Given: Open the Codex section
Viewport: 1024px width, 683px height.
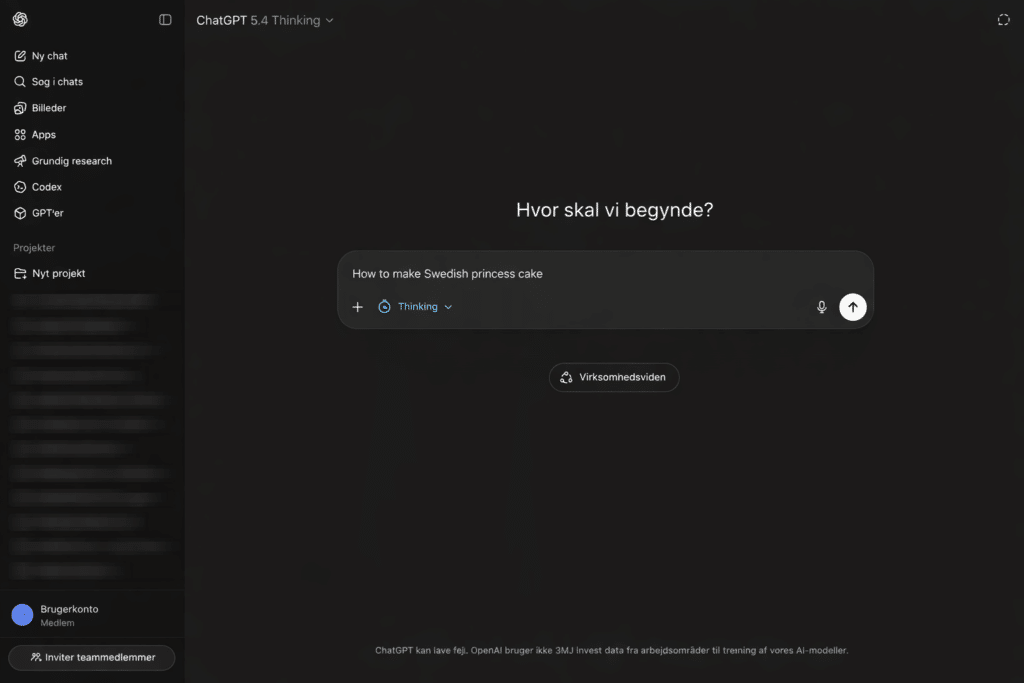Looking at the screenshot, I should (x=44, y=186).
